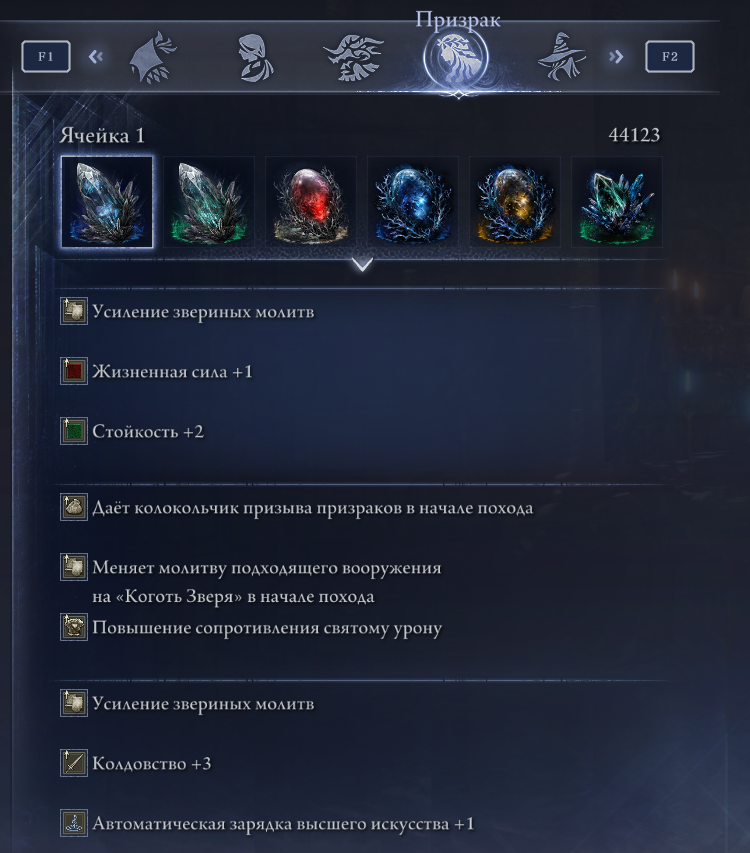Expand the relic list with down chevron
750x853 pixels.
[362, 264]
